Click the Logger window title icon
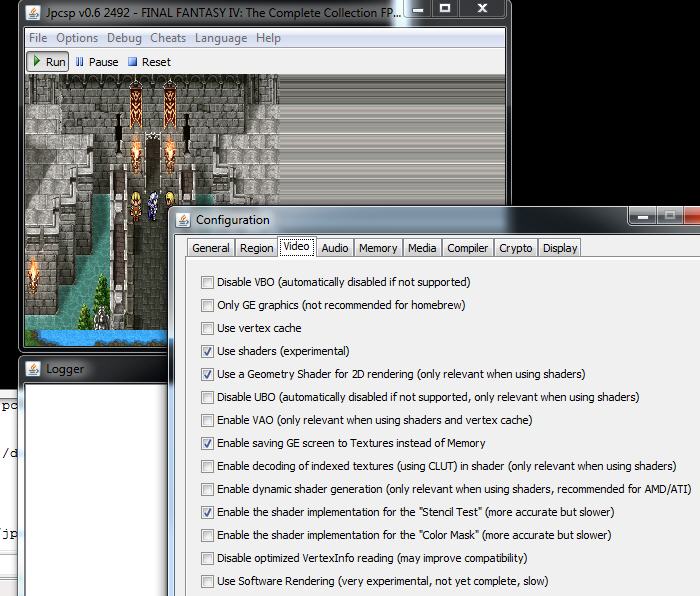The image size is (700, 596). click(33, 369)
